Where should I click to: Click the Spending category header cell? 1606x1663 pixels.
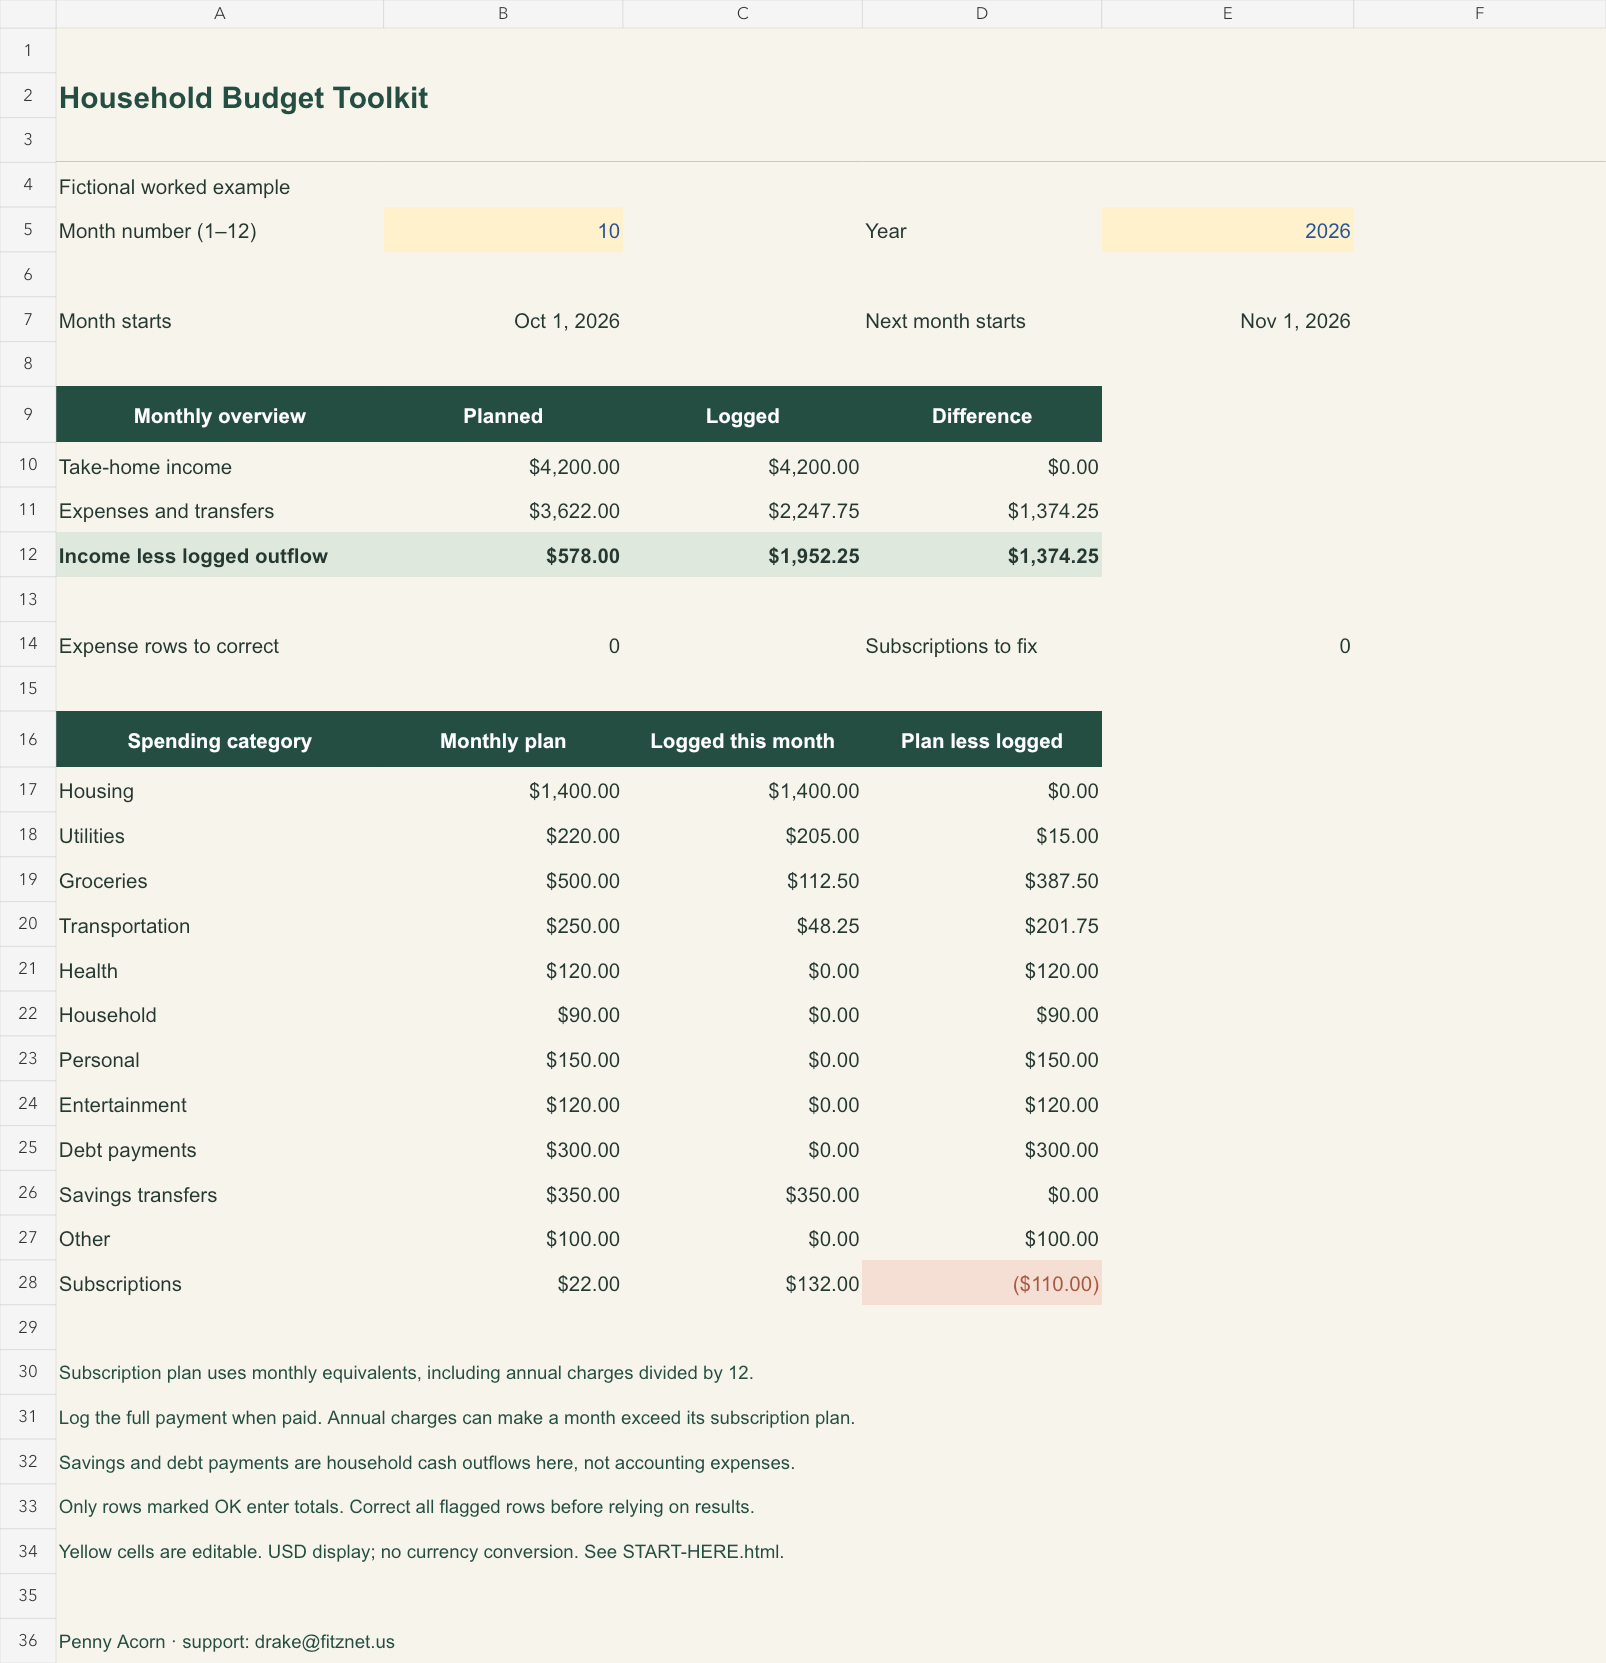[220, 740]
